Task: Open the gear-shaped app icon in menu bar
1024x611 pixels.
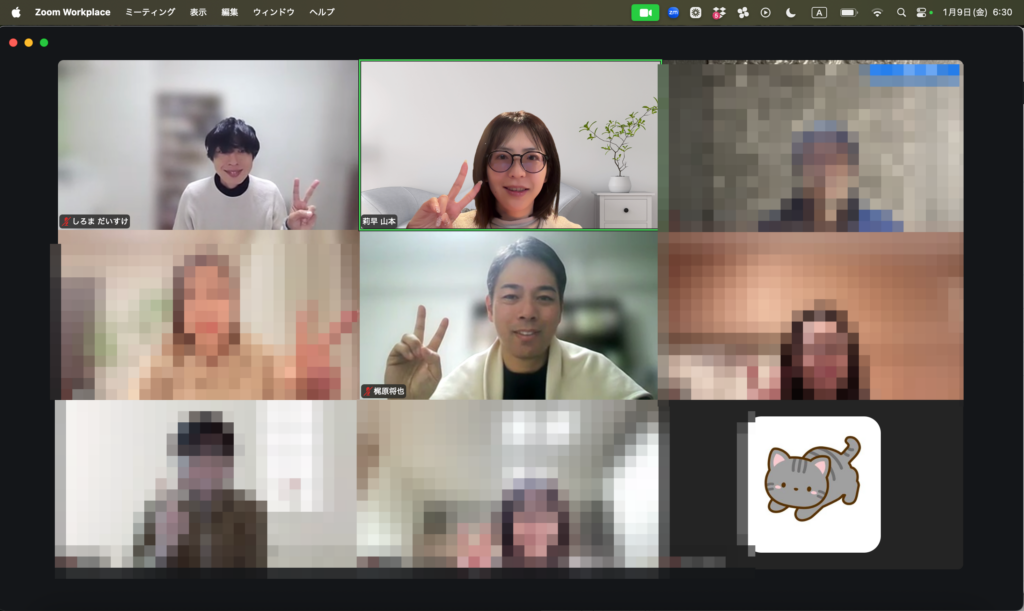Action: [695, 12]
